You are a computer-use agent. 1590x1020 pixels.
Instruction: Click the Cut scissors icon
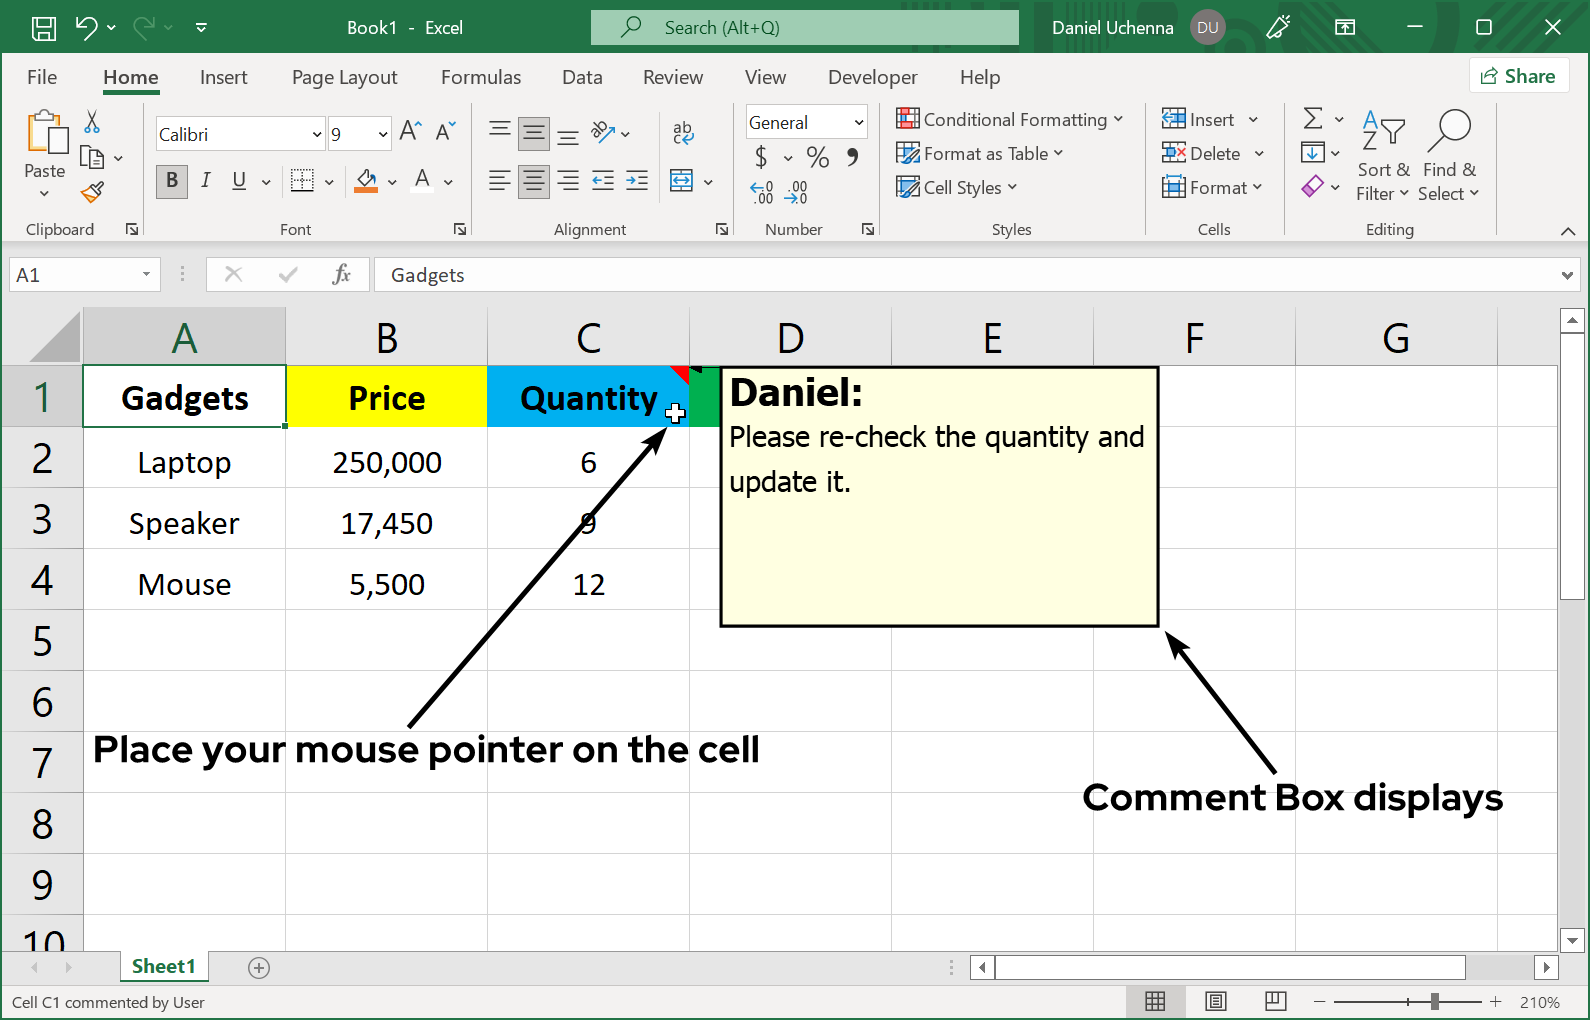point(92,122)
